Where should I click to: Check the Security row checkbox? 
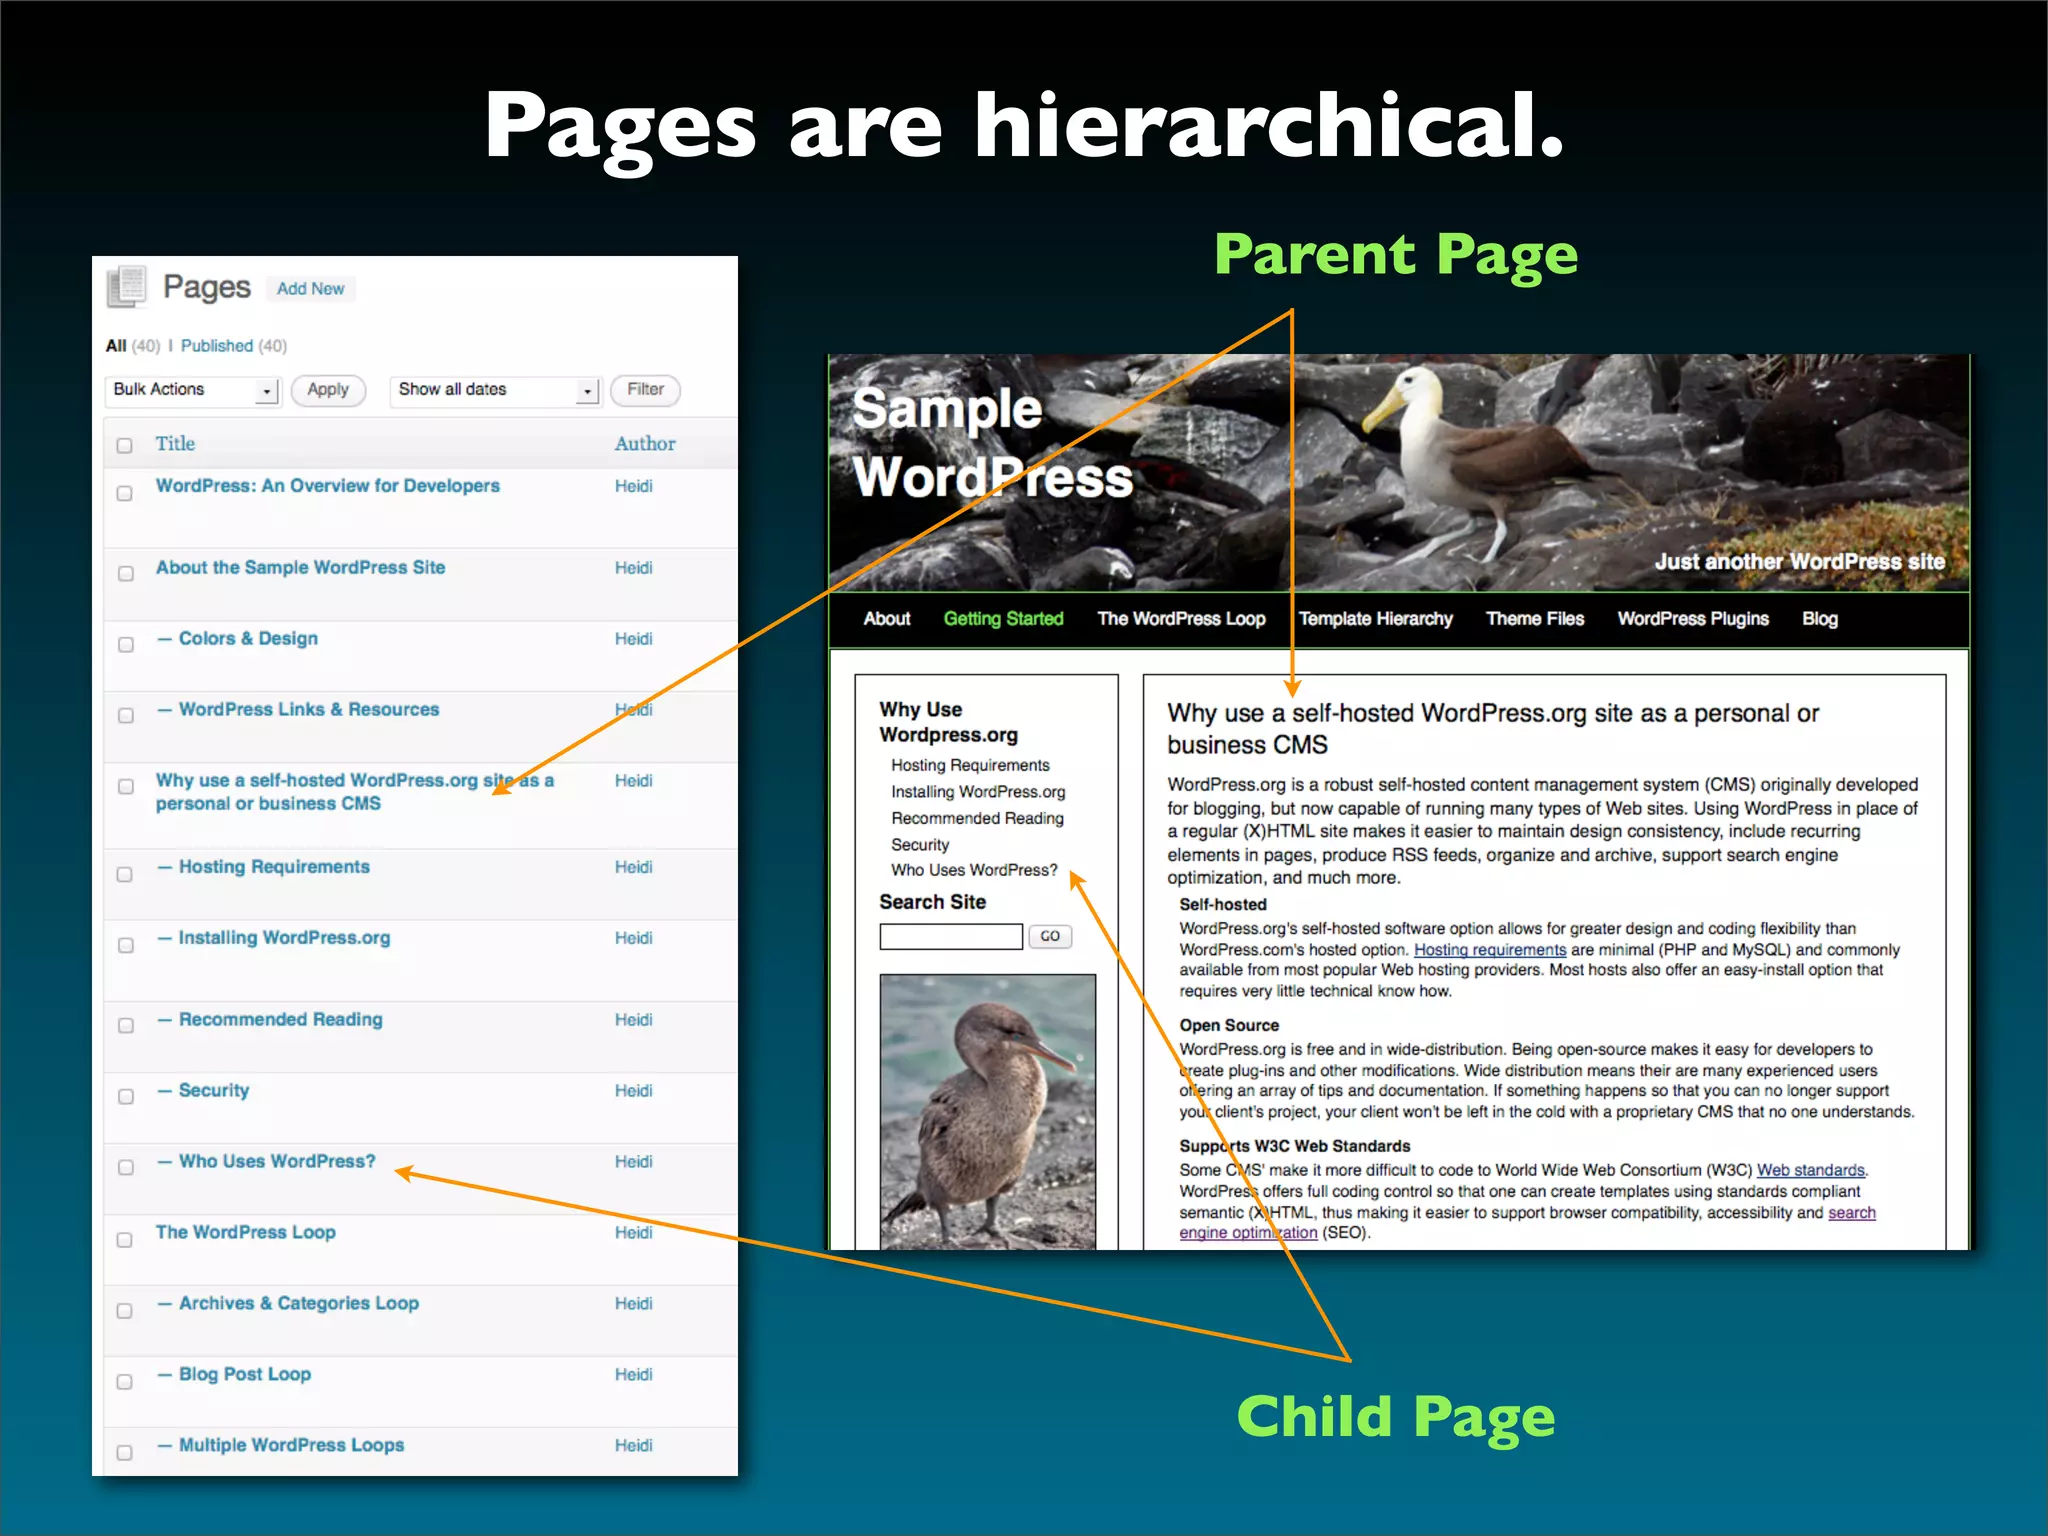coord(125,1097)
